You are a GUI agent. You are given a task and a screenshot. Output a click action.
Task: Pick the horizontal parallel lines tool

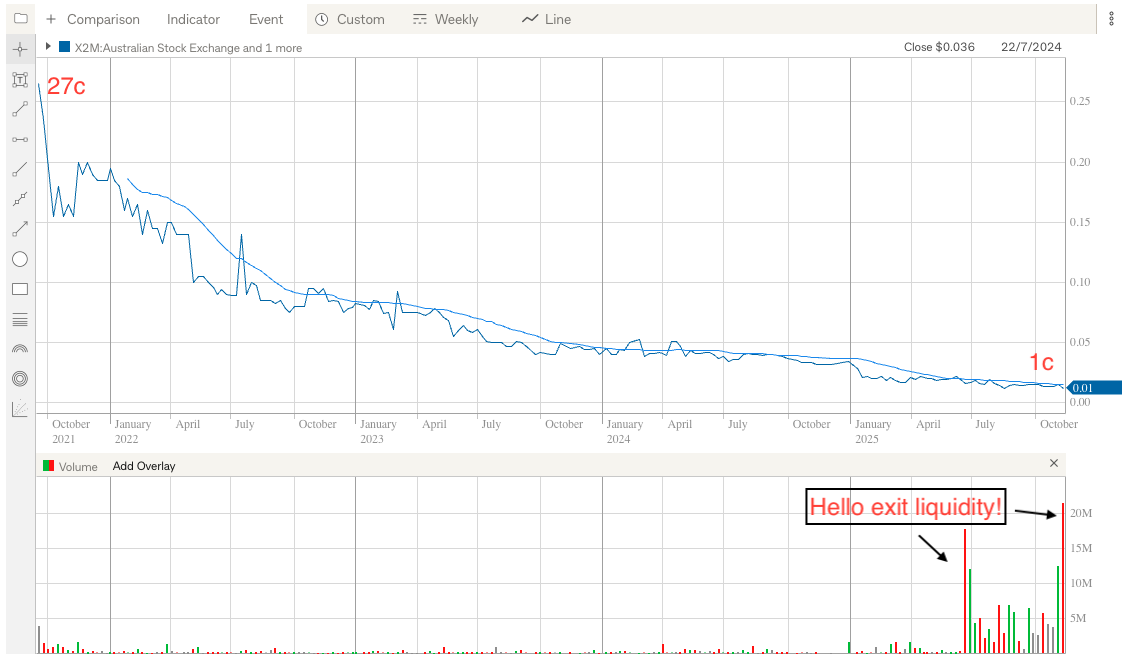point(20,320)
